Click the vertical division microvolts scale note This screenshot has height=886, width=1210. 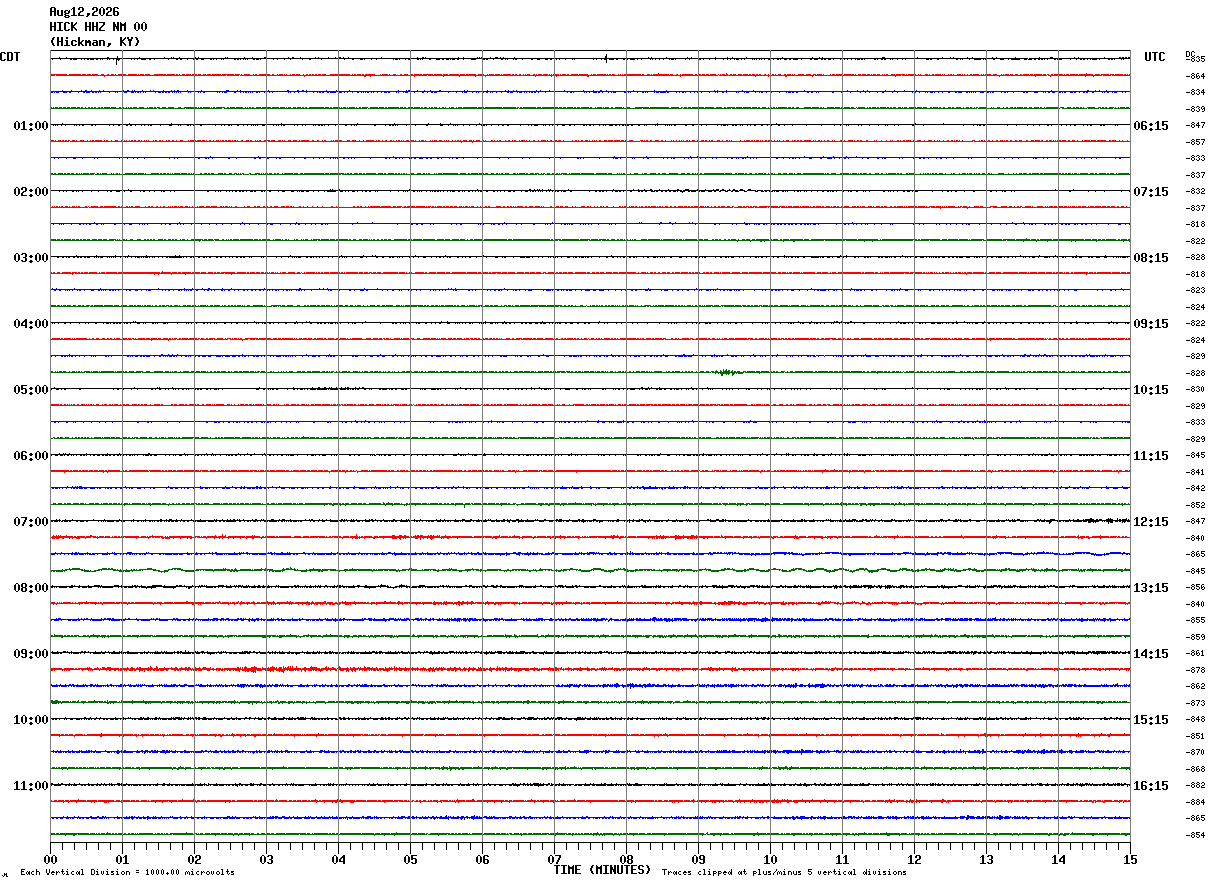127,873
